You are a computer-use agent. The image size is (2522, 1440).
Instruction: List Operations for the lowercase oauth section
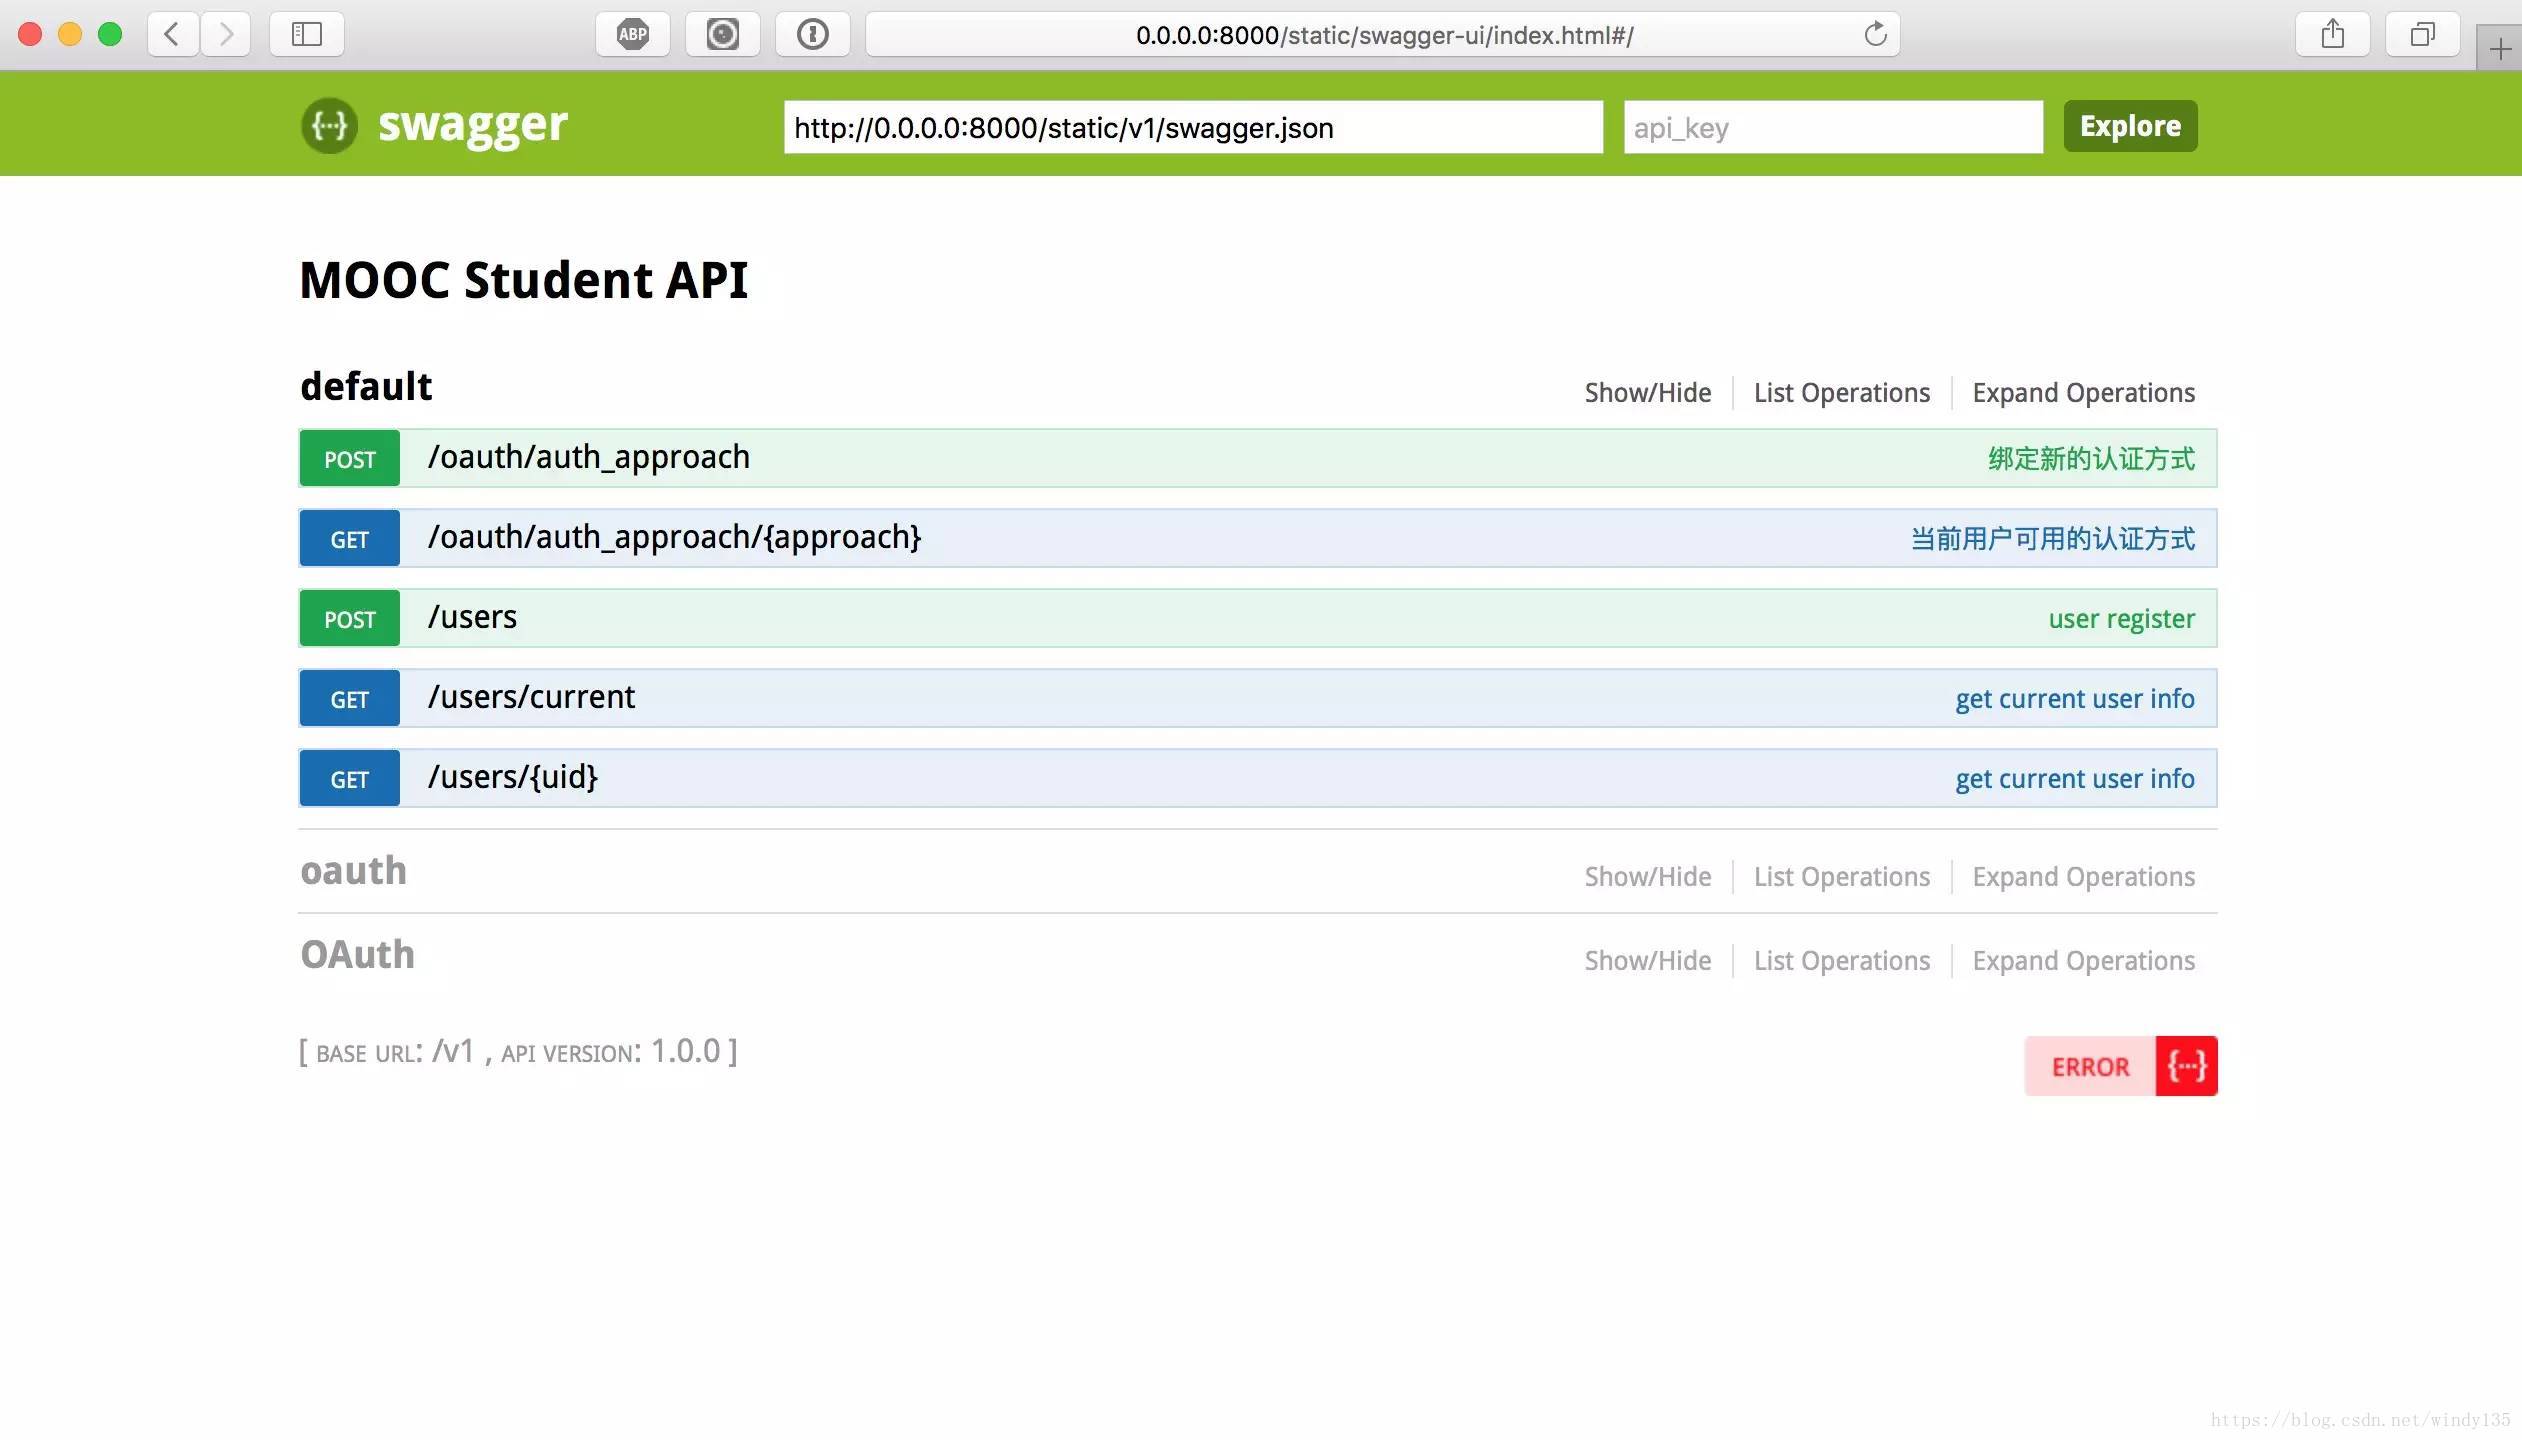(1841, 877)
